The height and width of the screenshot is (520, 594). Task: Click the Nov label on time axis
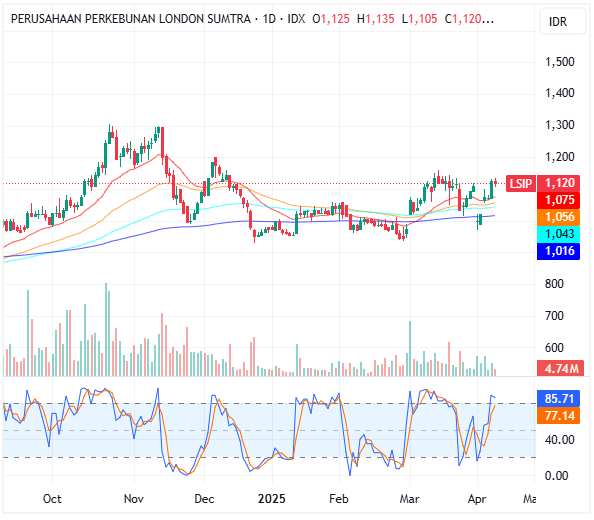(134, 499)
